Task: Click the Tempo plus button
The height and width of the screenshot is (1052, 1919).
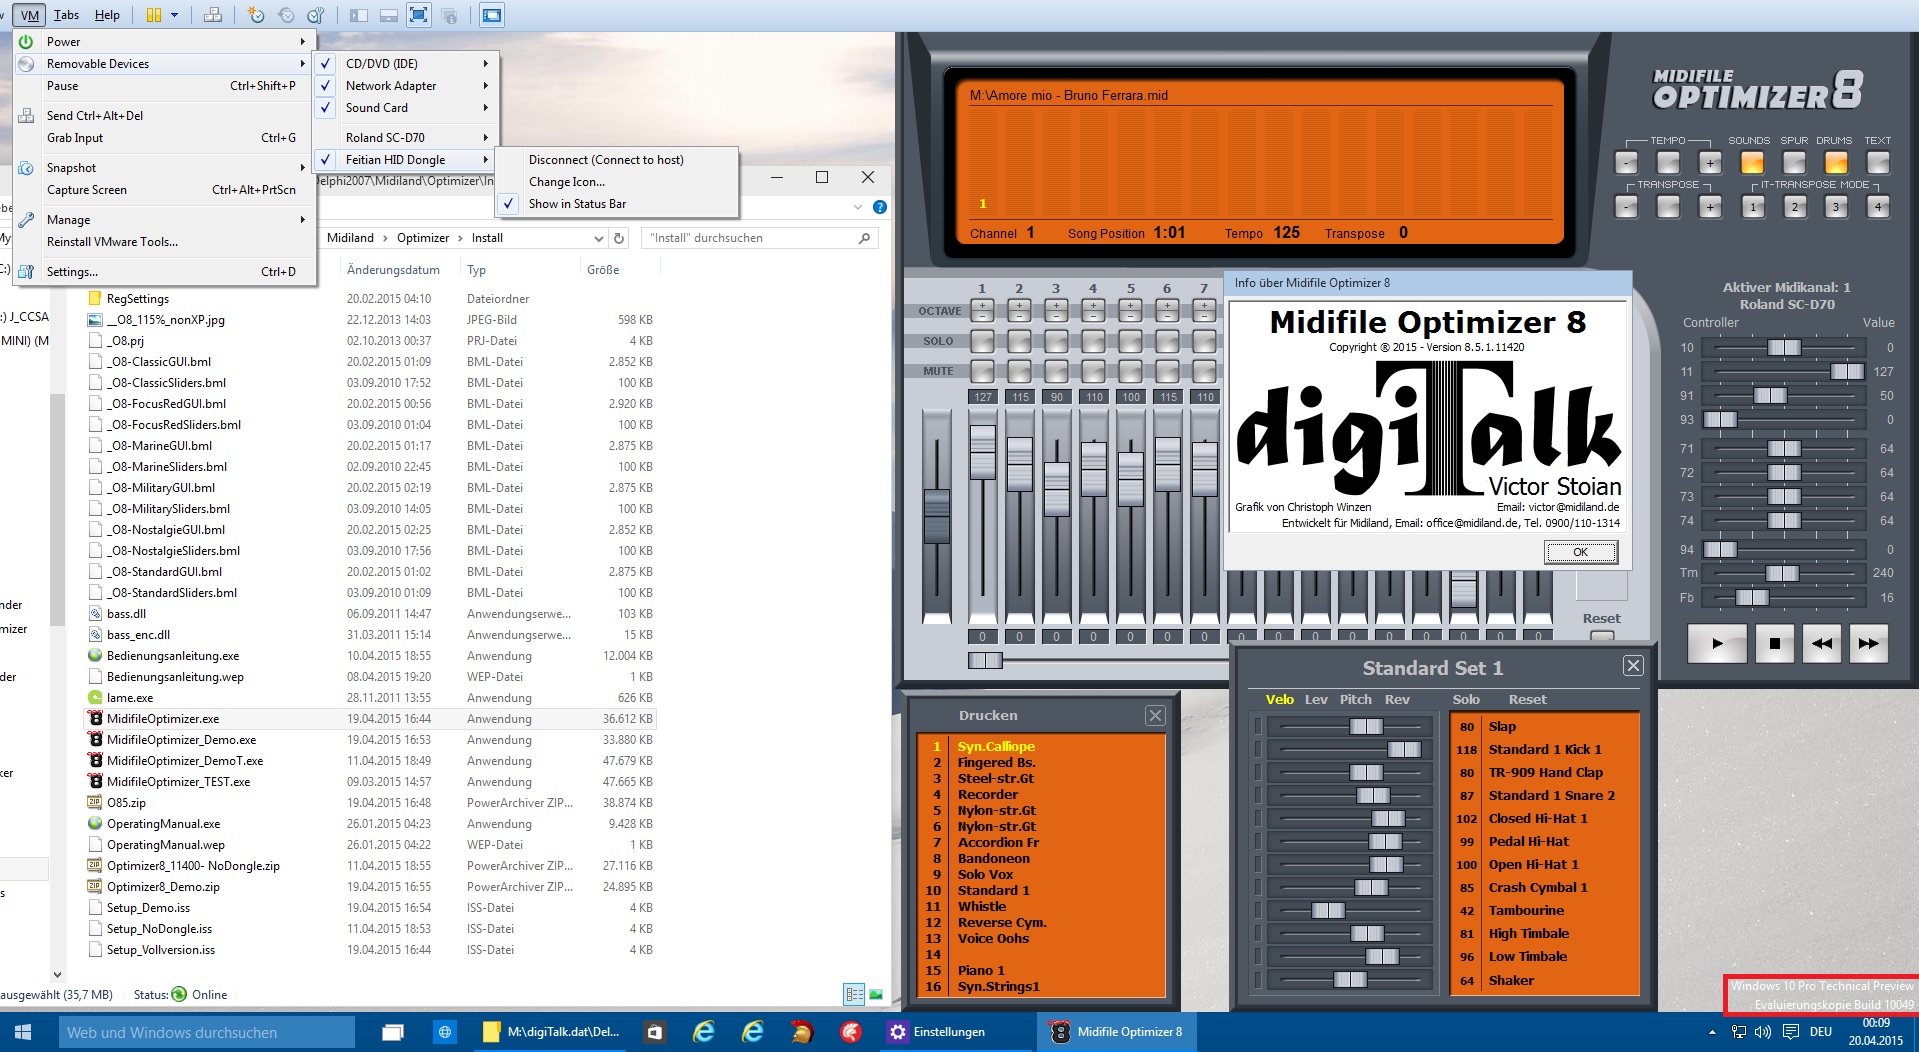Action: [1710, 163]
